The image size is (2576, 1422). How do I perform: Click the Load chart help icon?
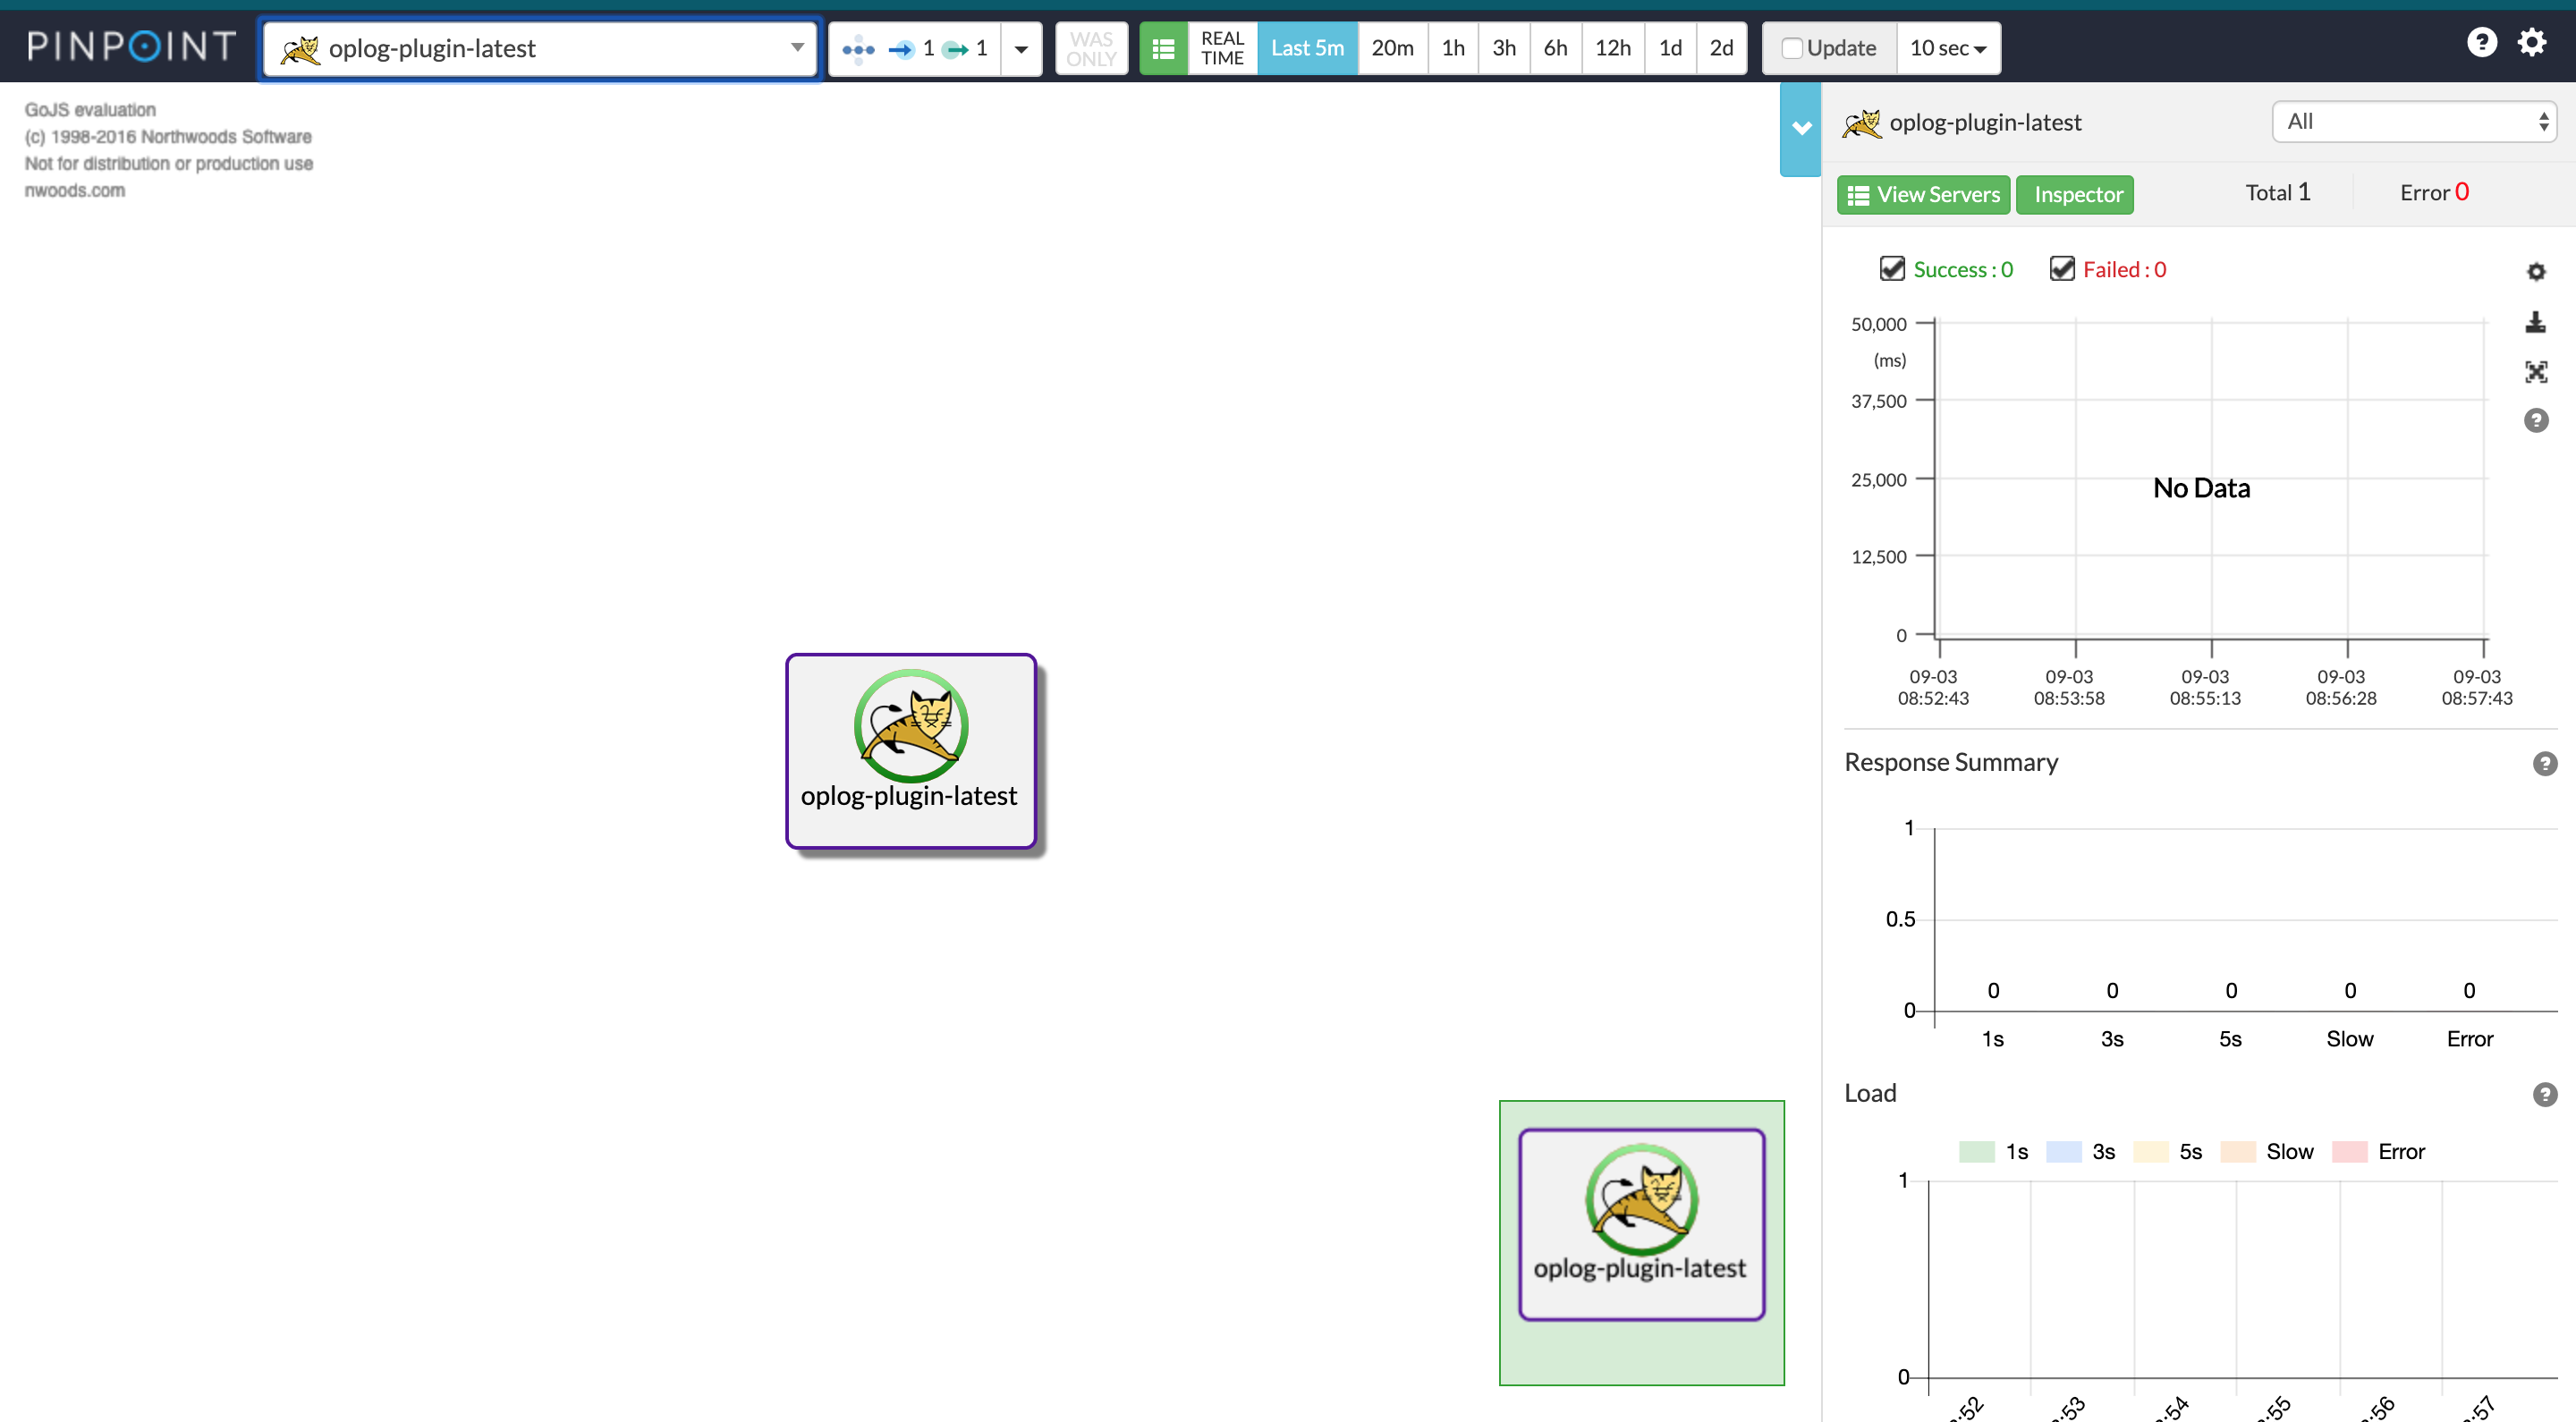click(x=2544, y=1094)
